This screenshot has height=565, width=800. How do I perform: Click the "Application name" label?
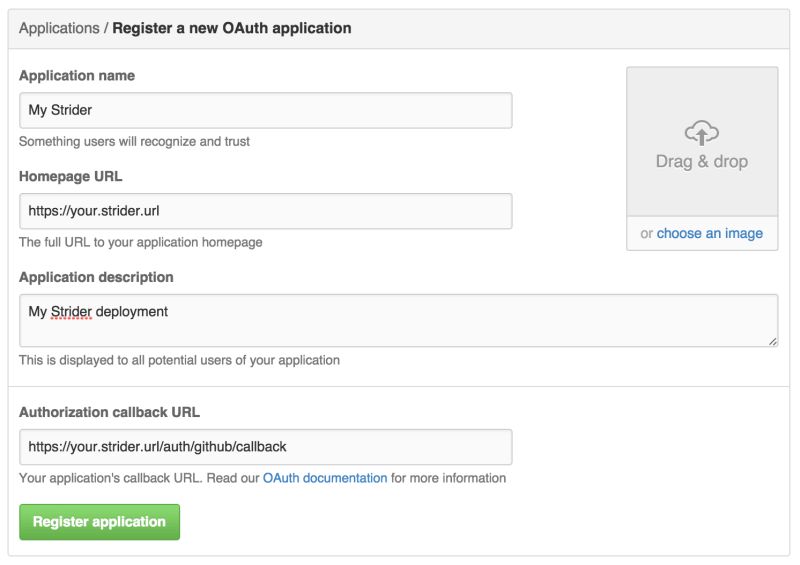pos(77,76)
